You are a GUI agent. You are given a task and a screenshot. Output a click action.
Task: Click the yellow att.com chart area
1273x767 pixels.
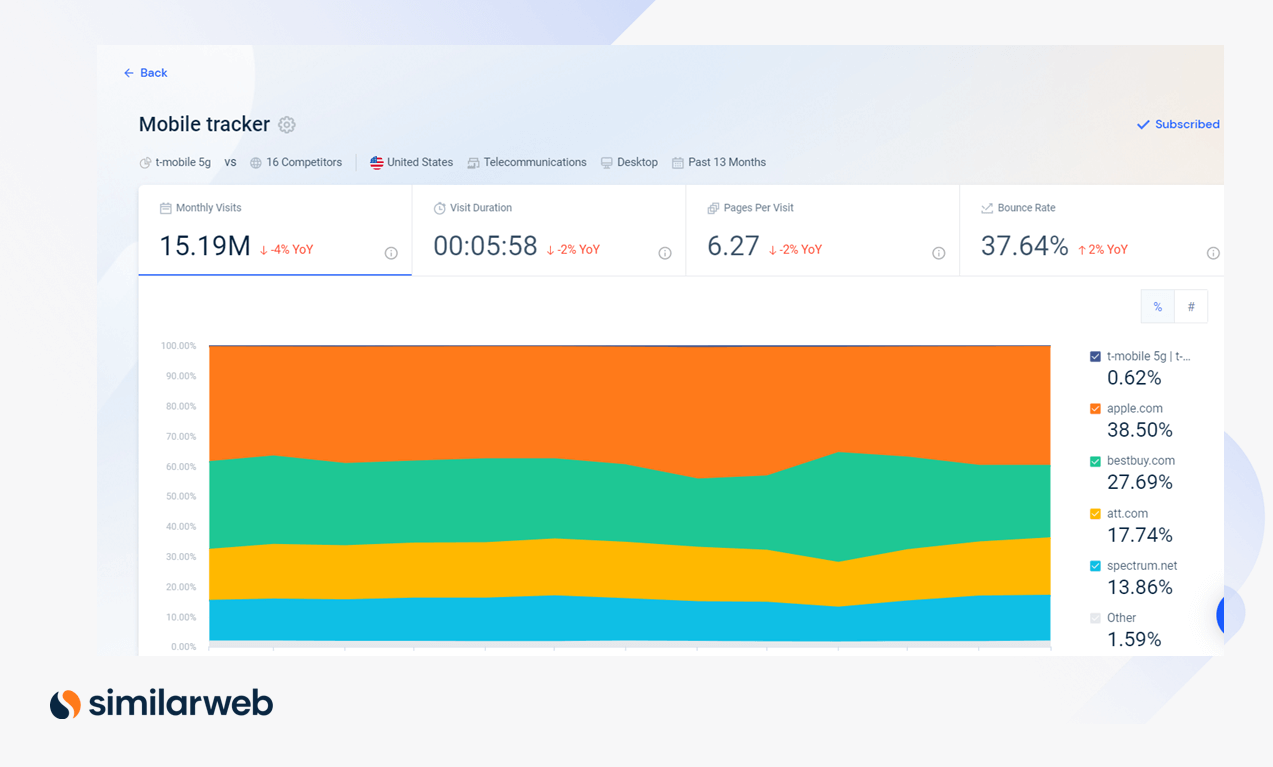click(x=630, y=570)
